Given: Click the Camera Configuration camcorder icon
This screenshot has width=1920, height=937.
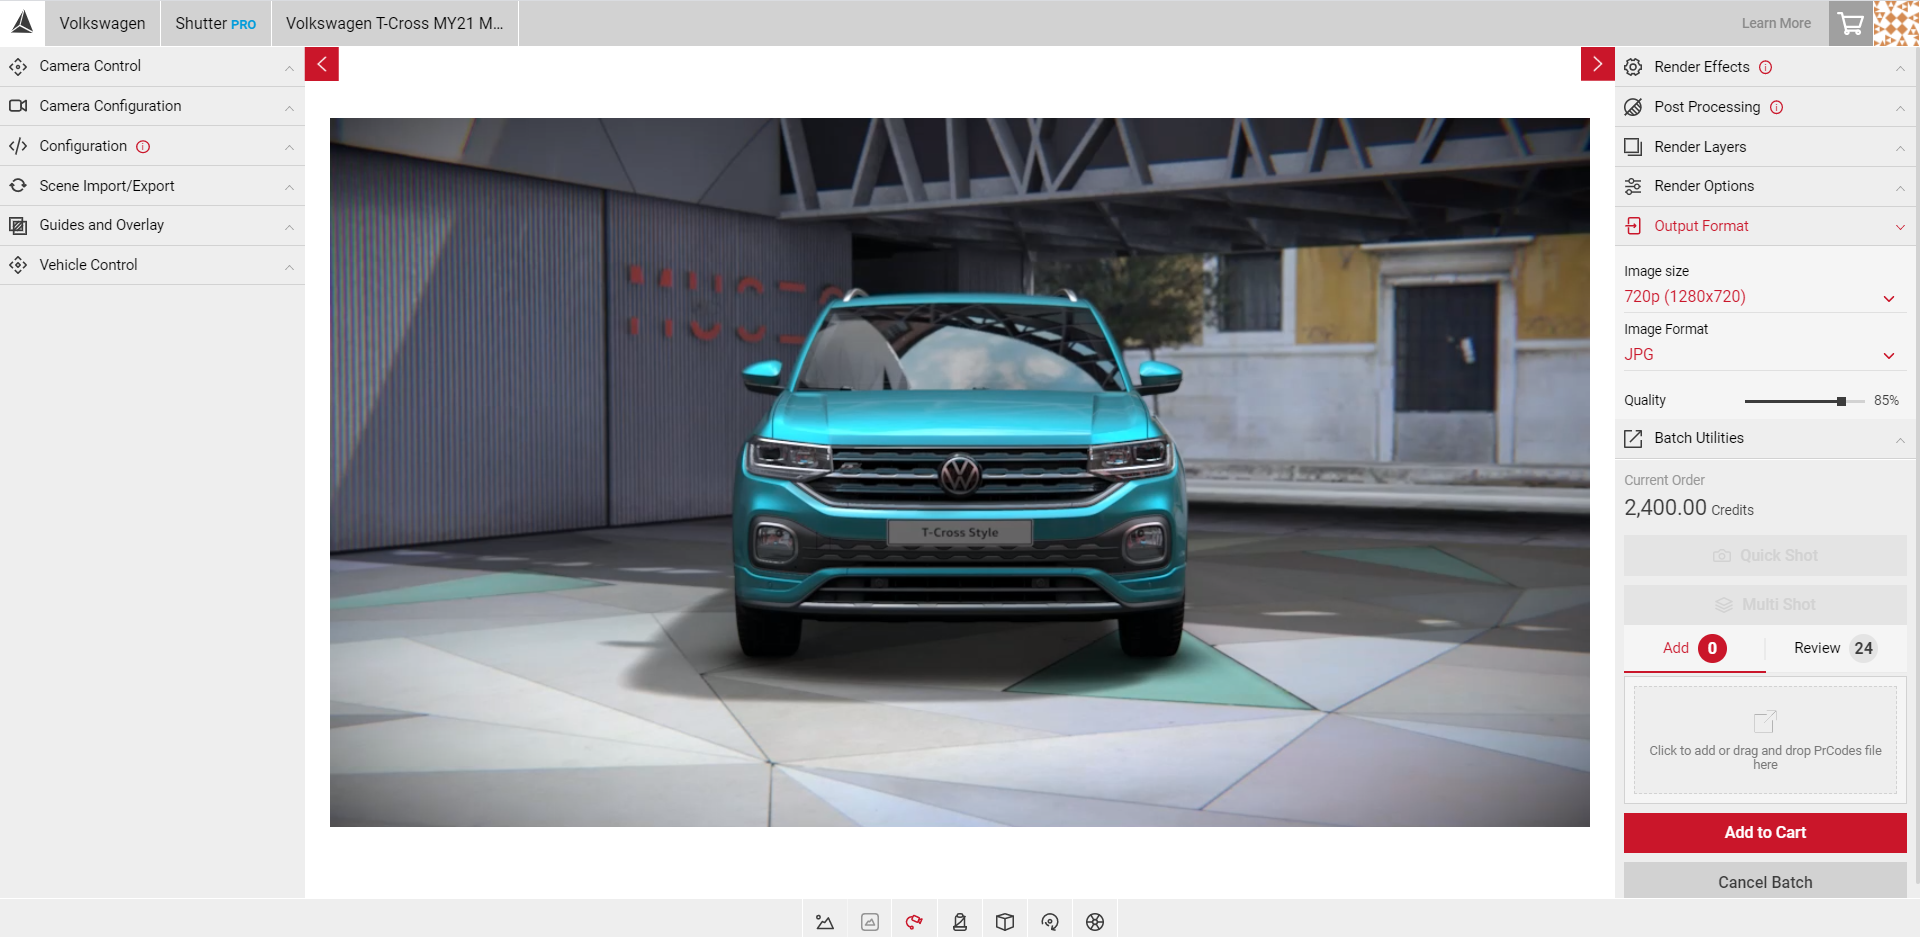Looking at the screenshot, I should (x=18, y=106).
